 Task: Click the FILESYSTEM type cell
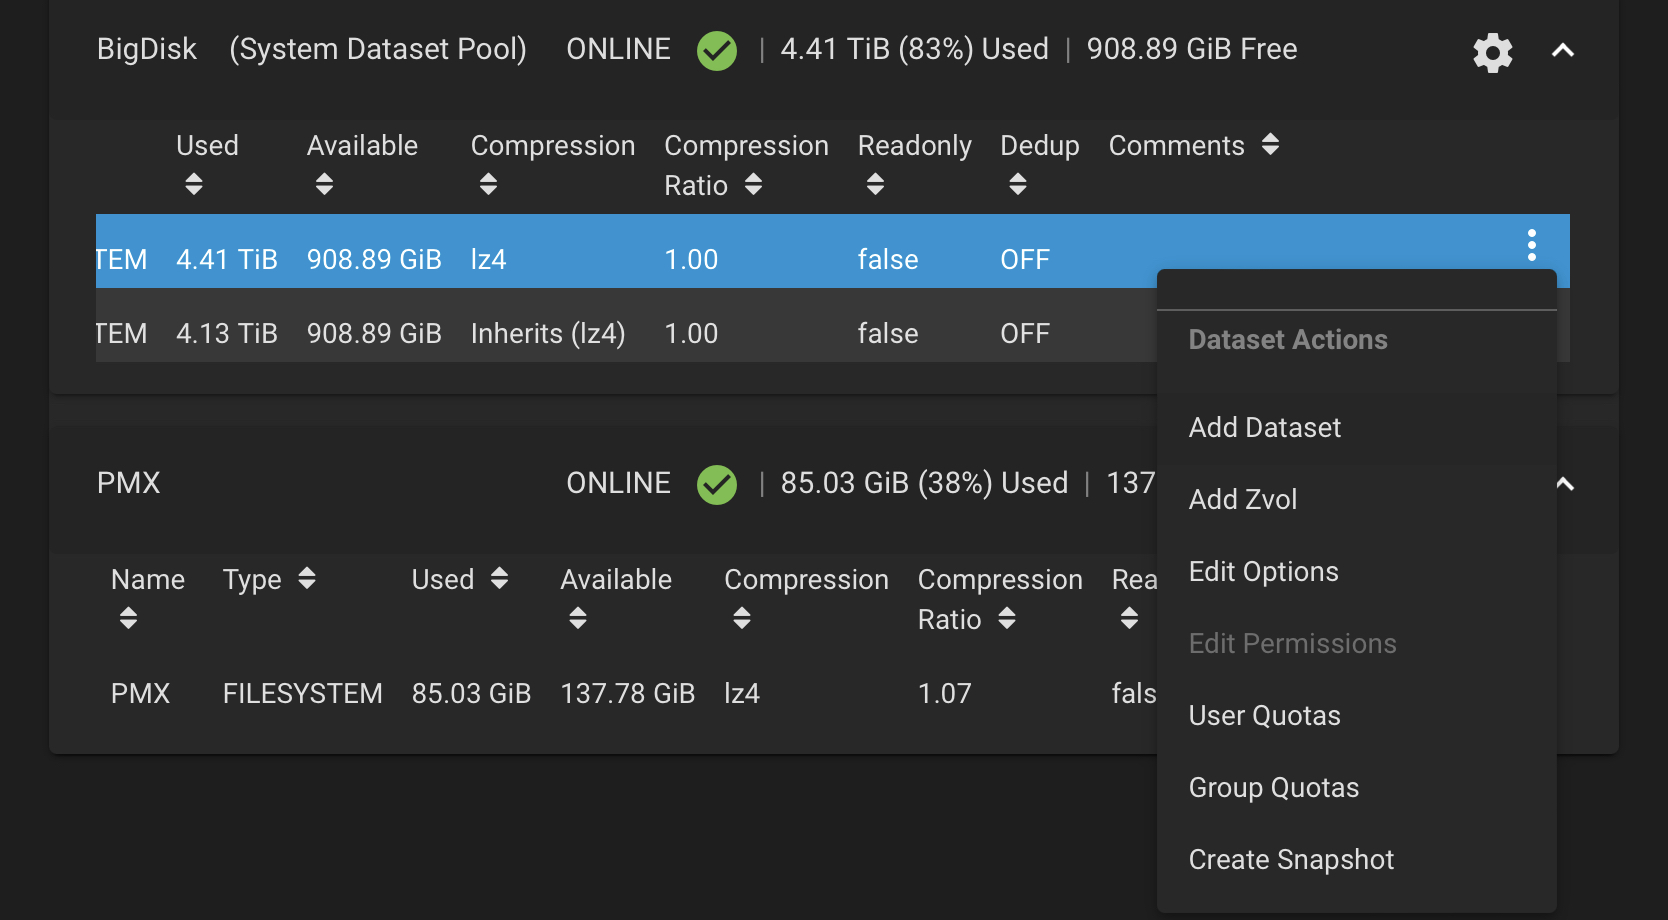(303, 693)
